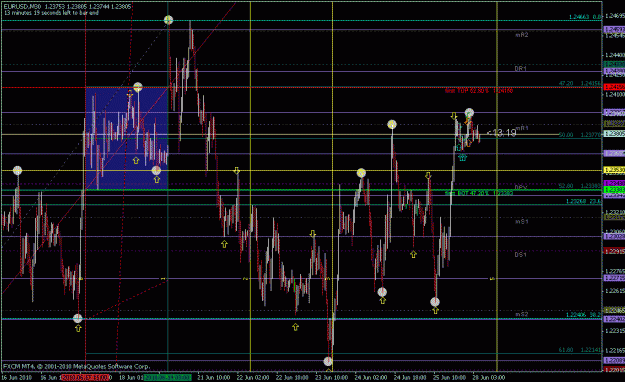Click the Fibonacci '47.20 1.24155' label
The image size is (625, 382).
(580, 83)
